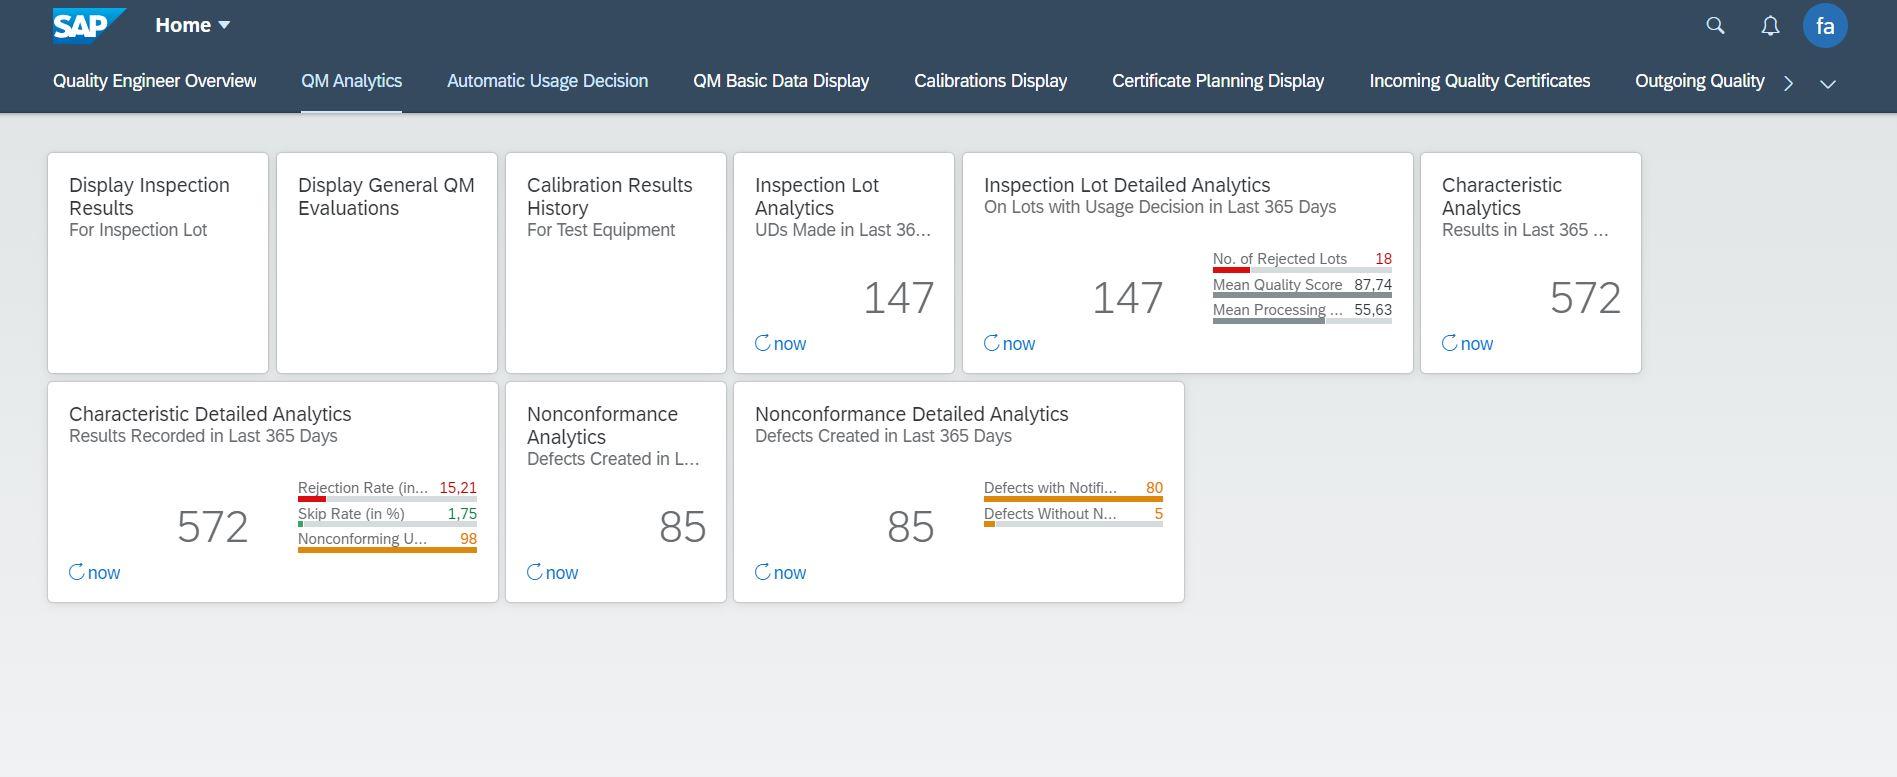The width and height of the screenshot is (1897, 777).
Task: Click the 85 value in Nonconformance Detailed Analytics
Action: click(910, 527)
